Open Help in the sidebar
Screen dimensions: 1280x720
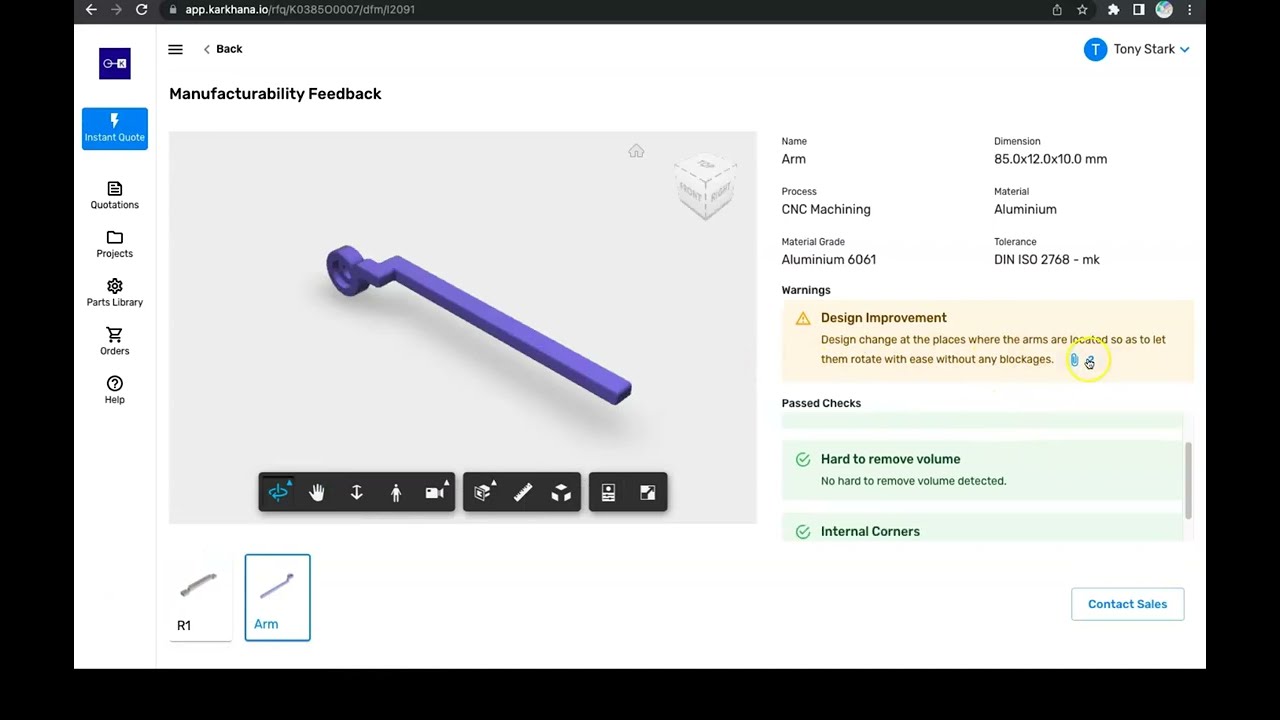[x=115, y=390]
